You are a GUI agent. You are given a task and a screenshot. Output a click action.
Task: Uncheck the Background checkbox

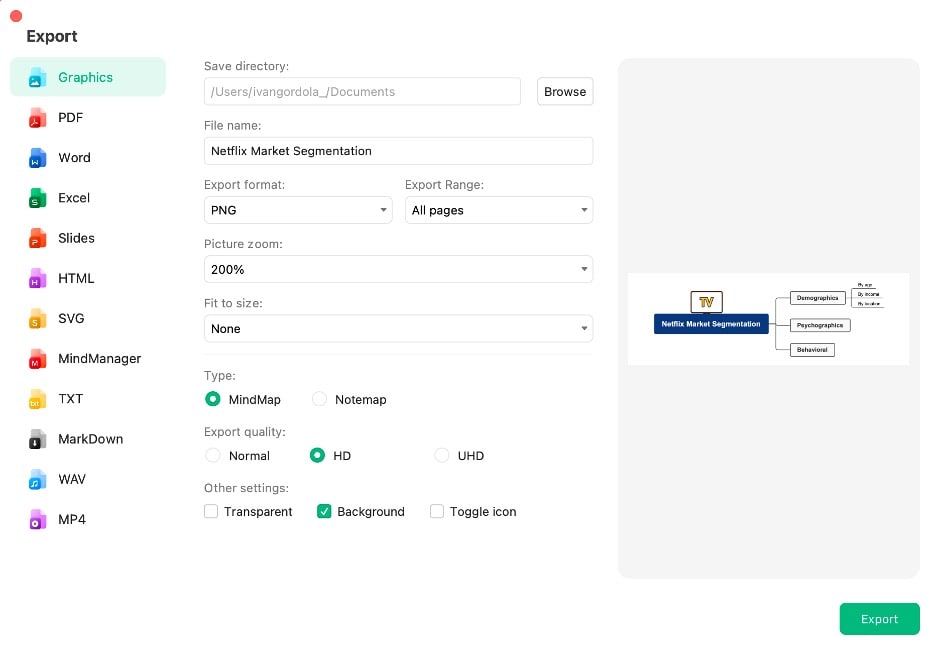click(324, 512)
